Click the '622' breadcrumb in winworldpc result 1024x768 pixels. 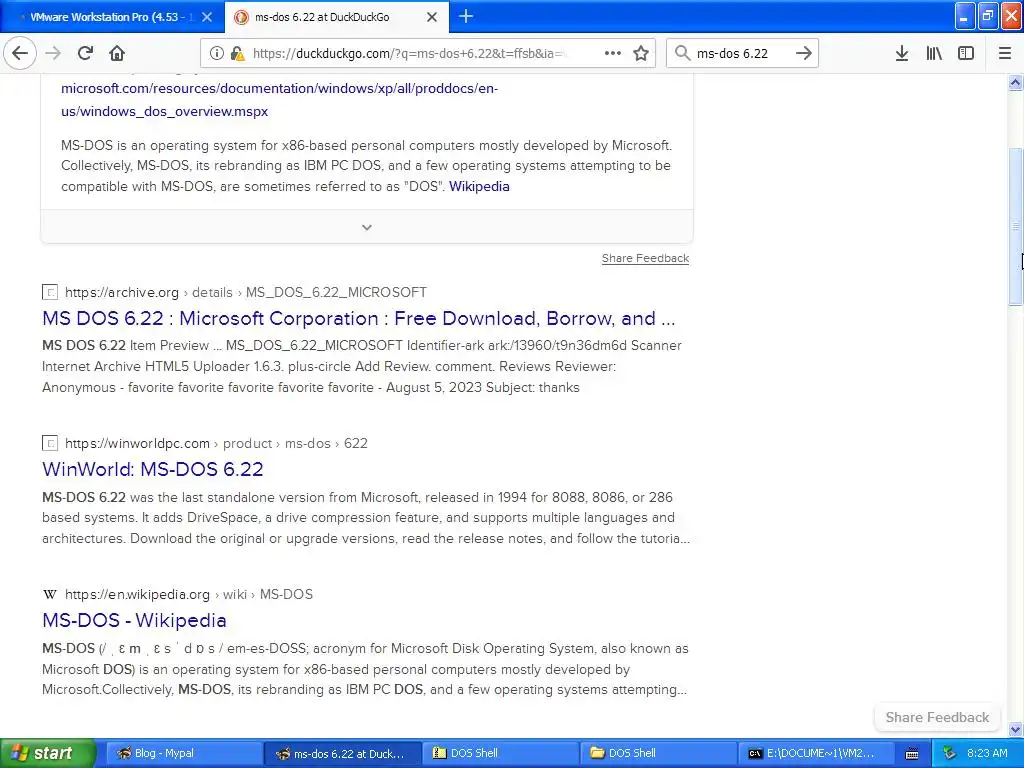click(355, 443)
